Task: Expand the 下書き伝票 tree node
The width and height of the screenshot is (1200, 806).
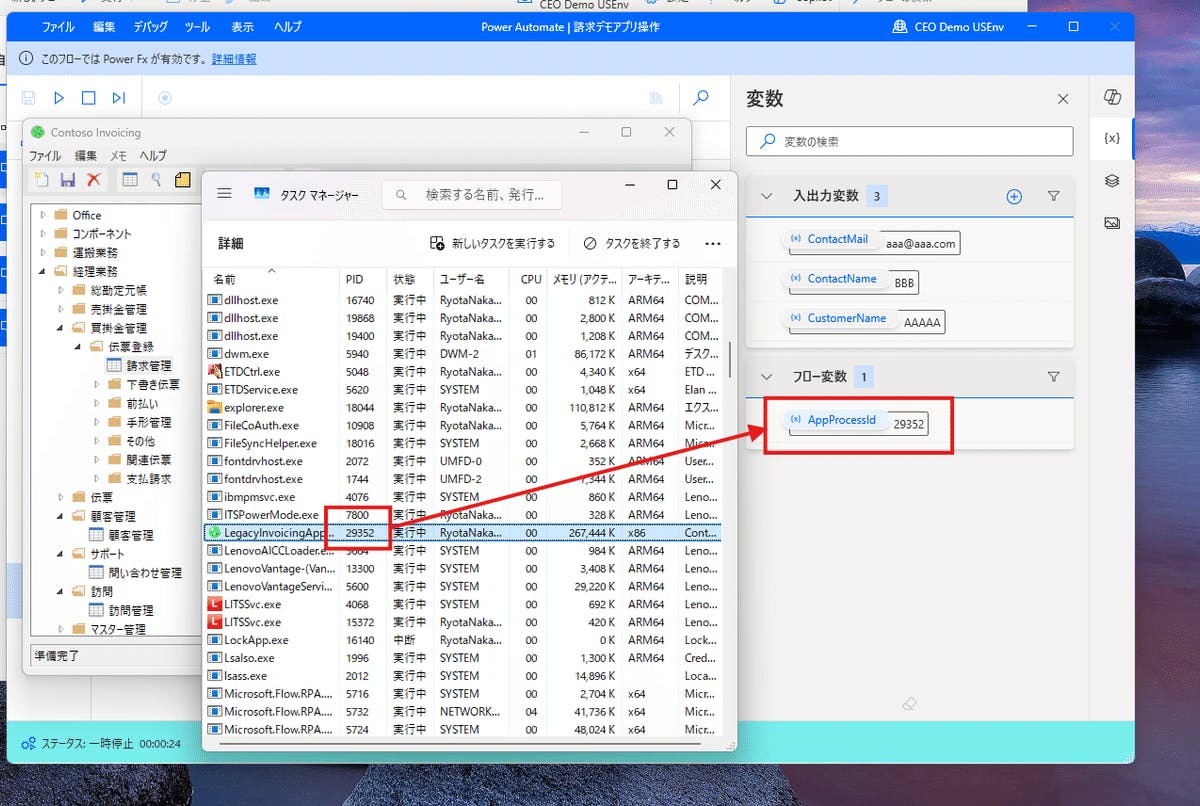Action: tap(97, 384)
